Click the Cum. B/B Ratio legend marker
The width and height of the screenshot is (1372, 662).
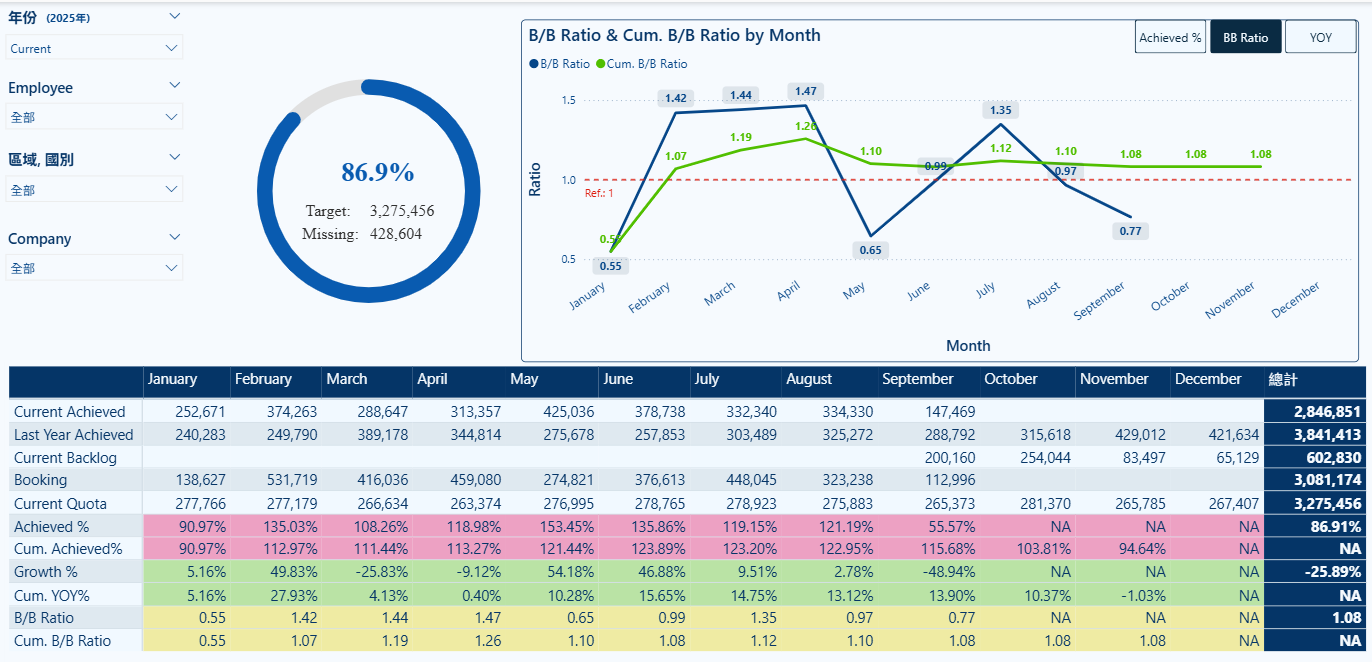coord(601,64)
